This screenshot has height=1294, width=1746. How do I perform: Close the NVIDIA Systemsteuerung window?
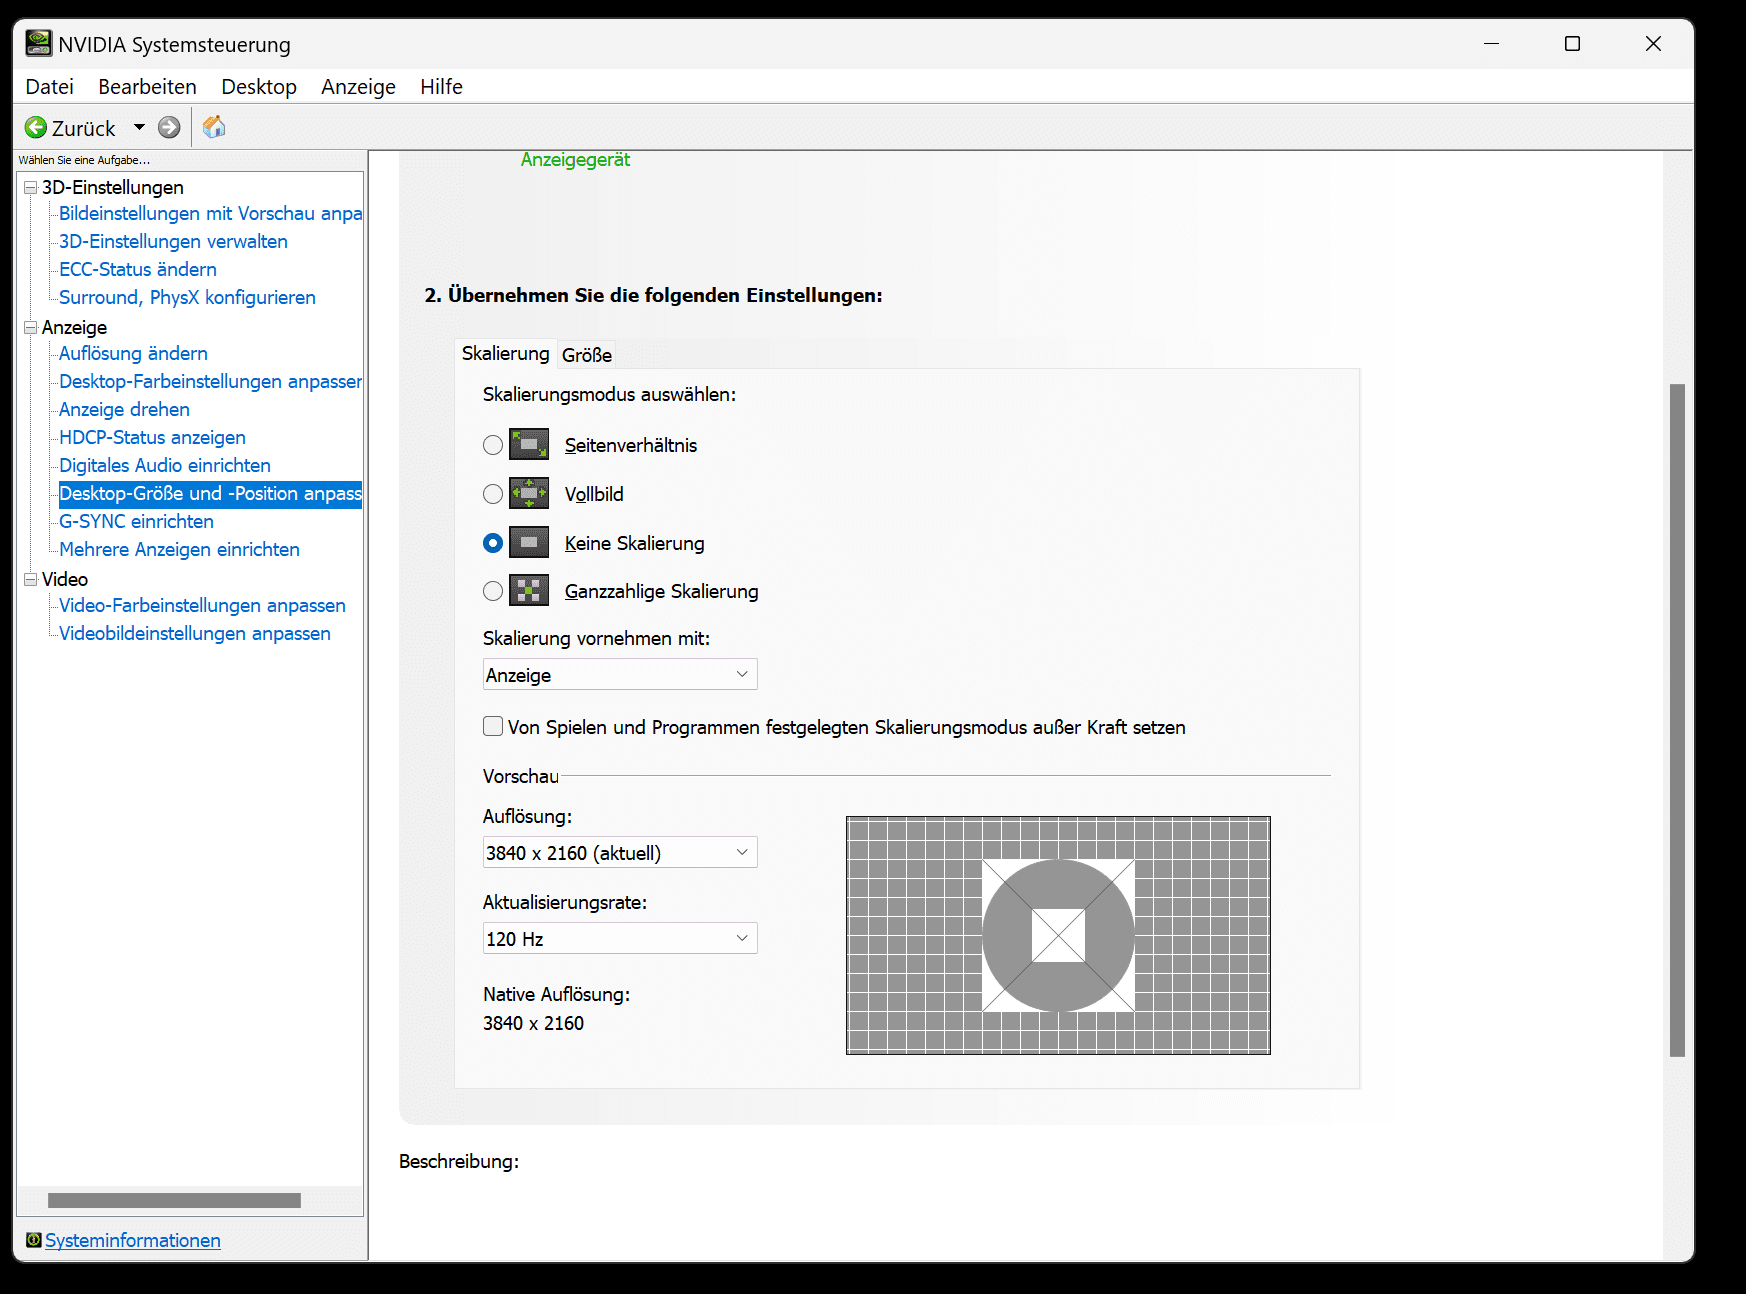click(x=1653, y=44)
